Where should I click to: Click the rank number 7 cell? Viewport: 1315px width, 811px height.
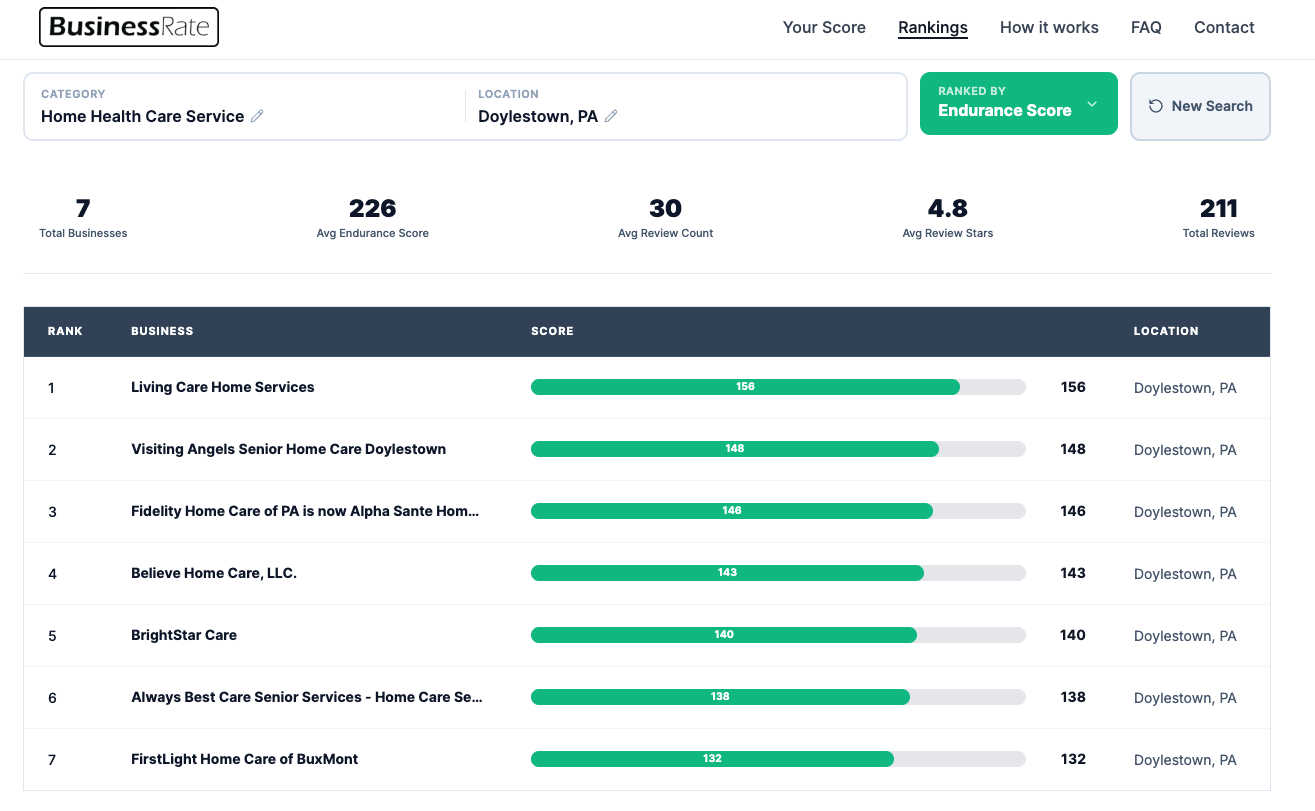click(x=52, y=760)
